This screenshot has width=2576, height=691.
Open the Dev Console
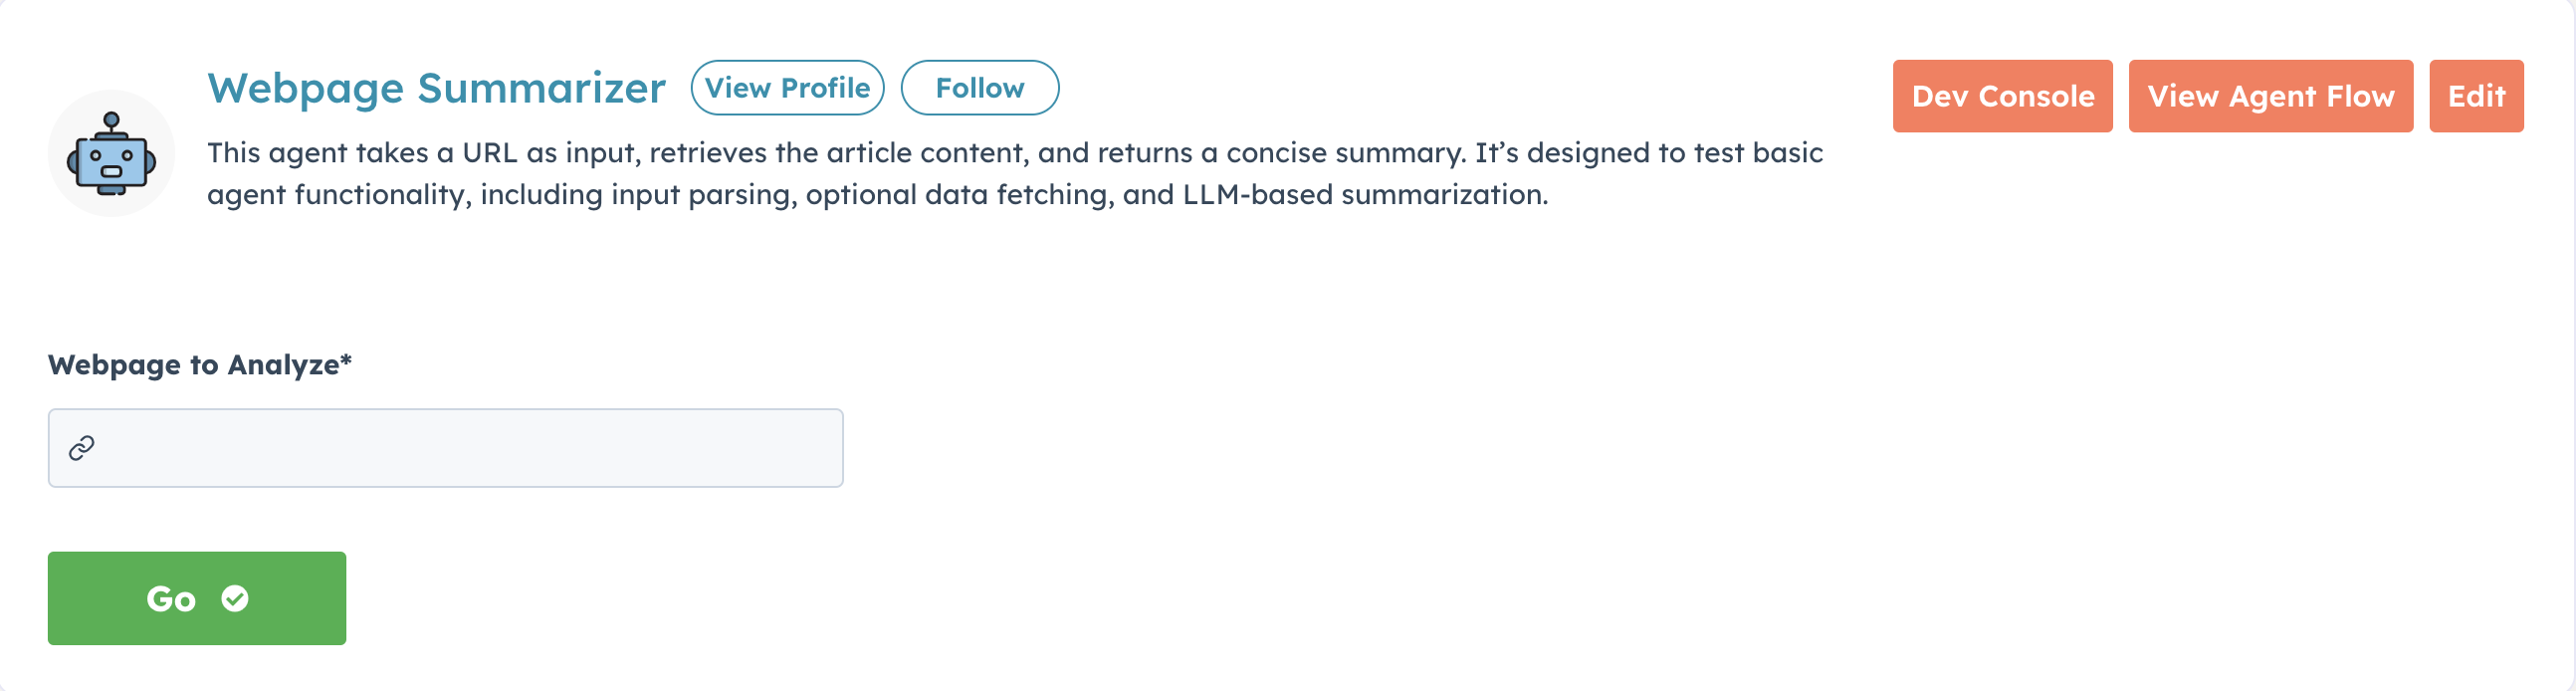(2002, 96)
